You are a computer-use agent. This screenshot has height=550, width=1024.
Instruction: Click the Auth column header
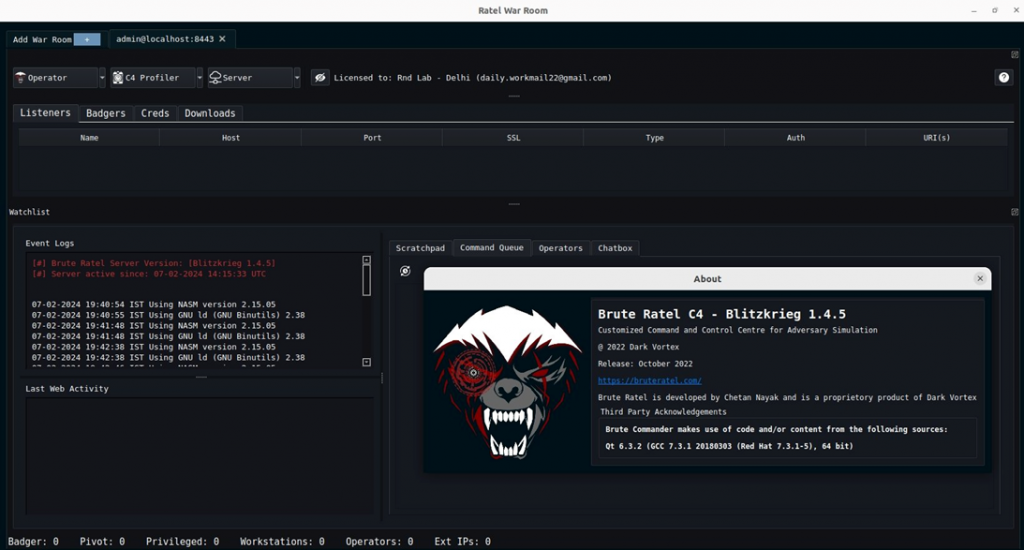795,138
